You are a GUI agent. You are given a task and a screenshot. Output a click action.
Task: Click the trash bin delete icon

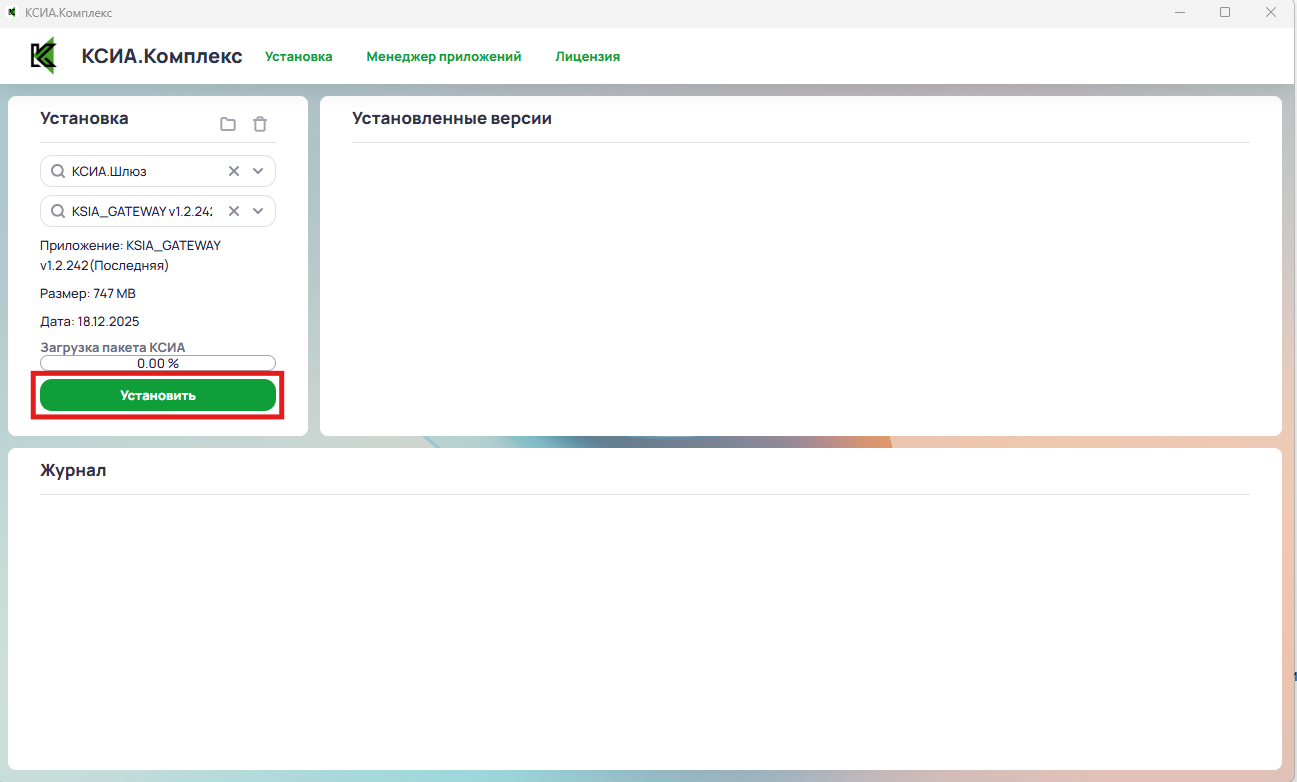point(260,124)
